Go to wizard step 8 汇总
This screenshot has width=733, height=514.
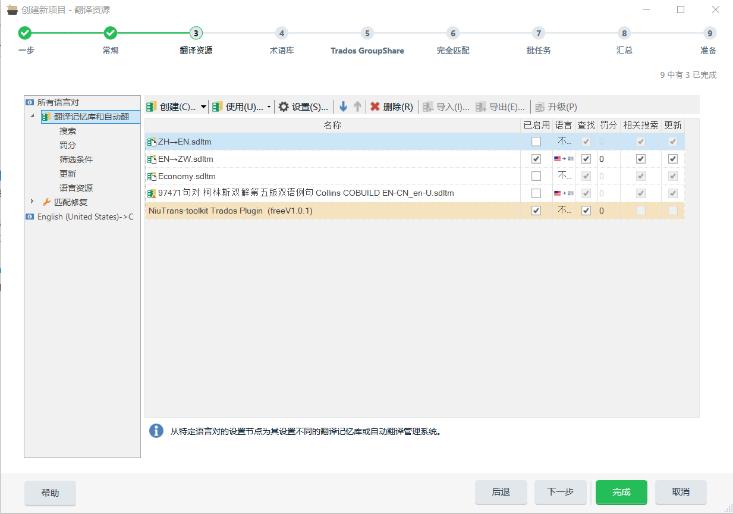pos(624,33)
